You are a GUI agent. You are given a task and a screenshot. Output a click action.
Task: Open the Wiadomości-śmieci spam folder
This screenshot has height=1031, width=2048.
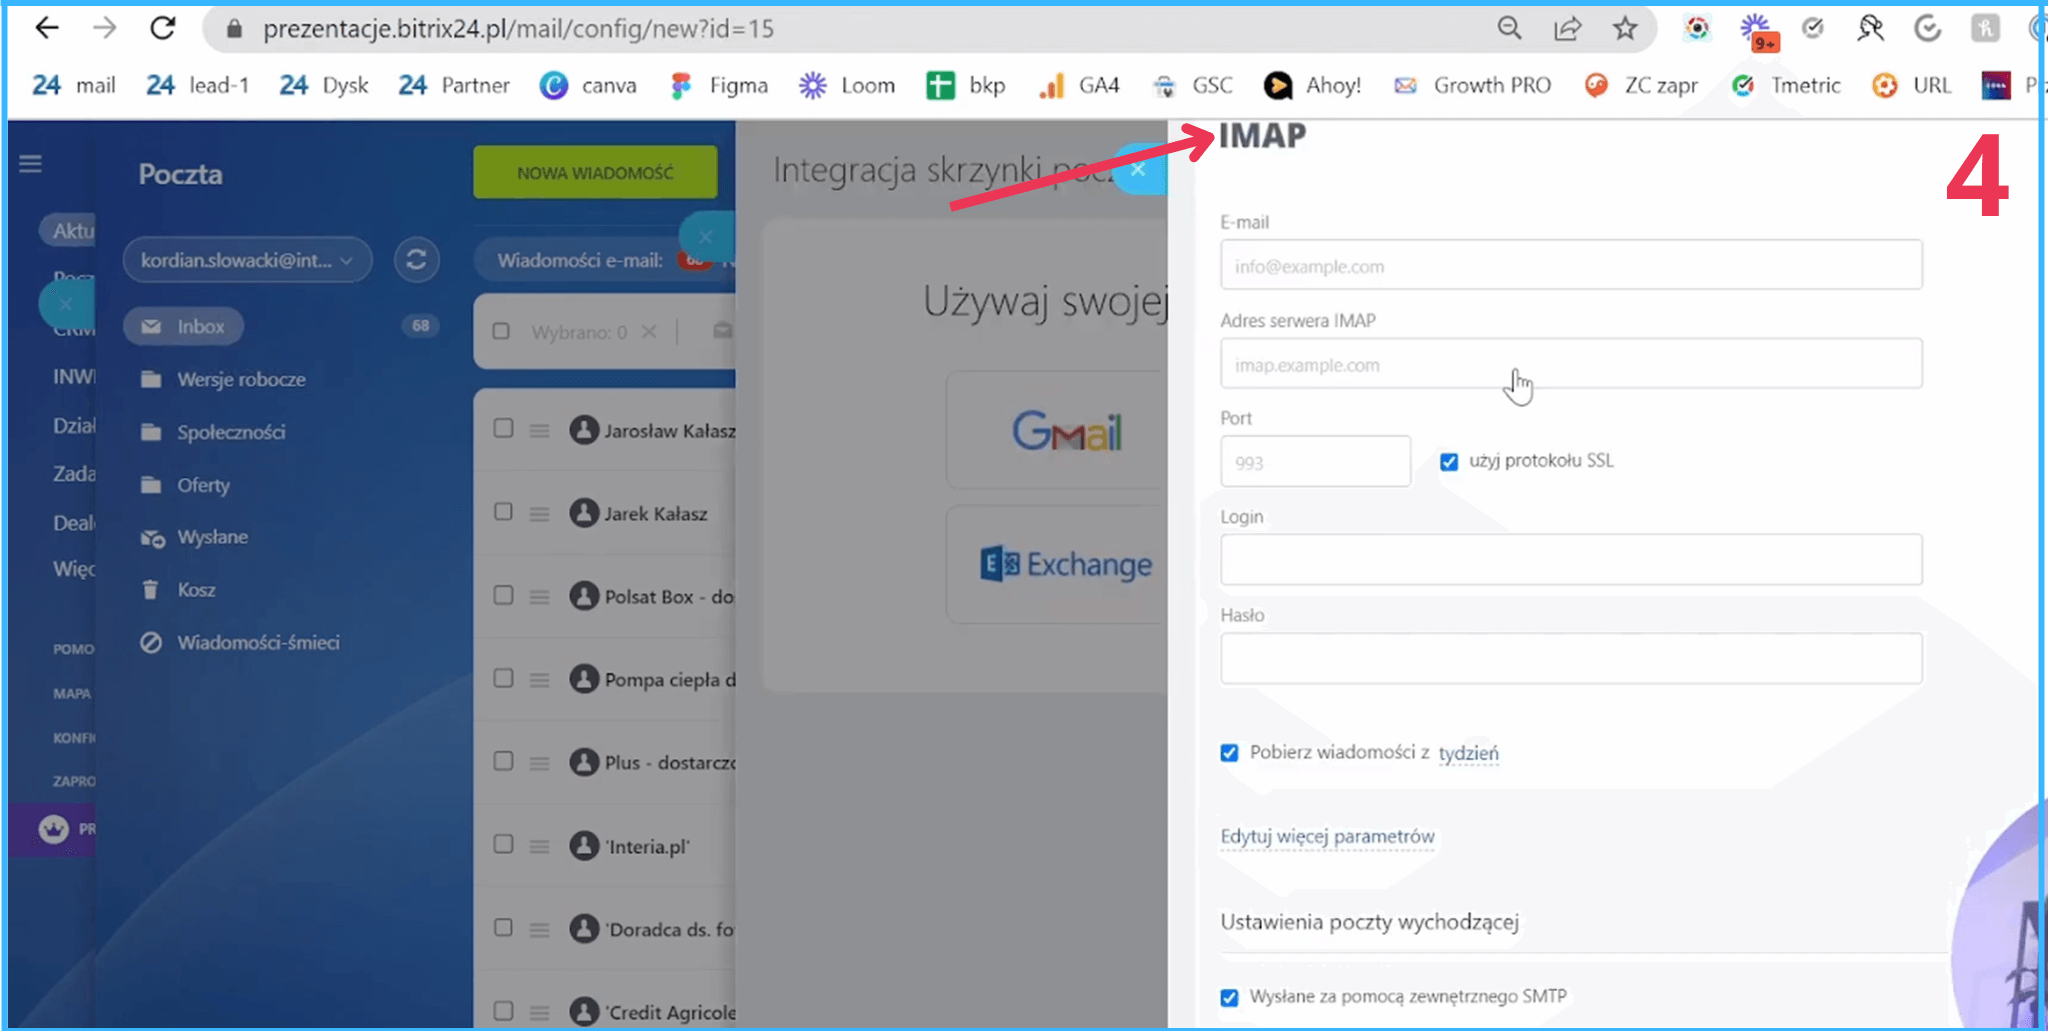[x=258, y=643]
